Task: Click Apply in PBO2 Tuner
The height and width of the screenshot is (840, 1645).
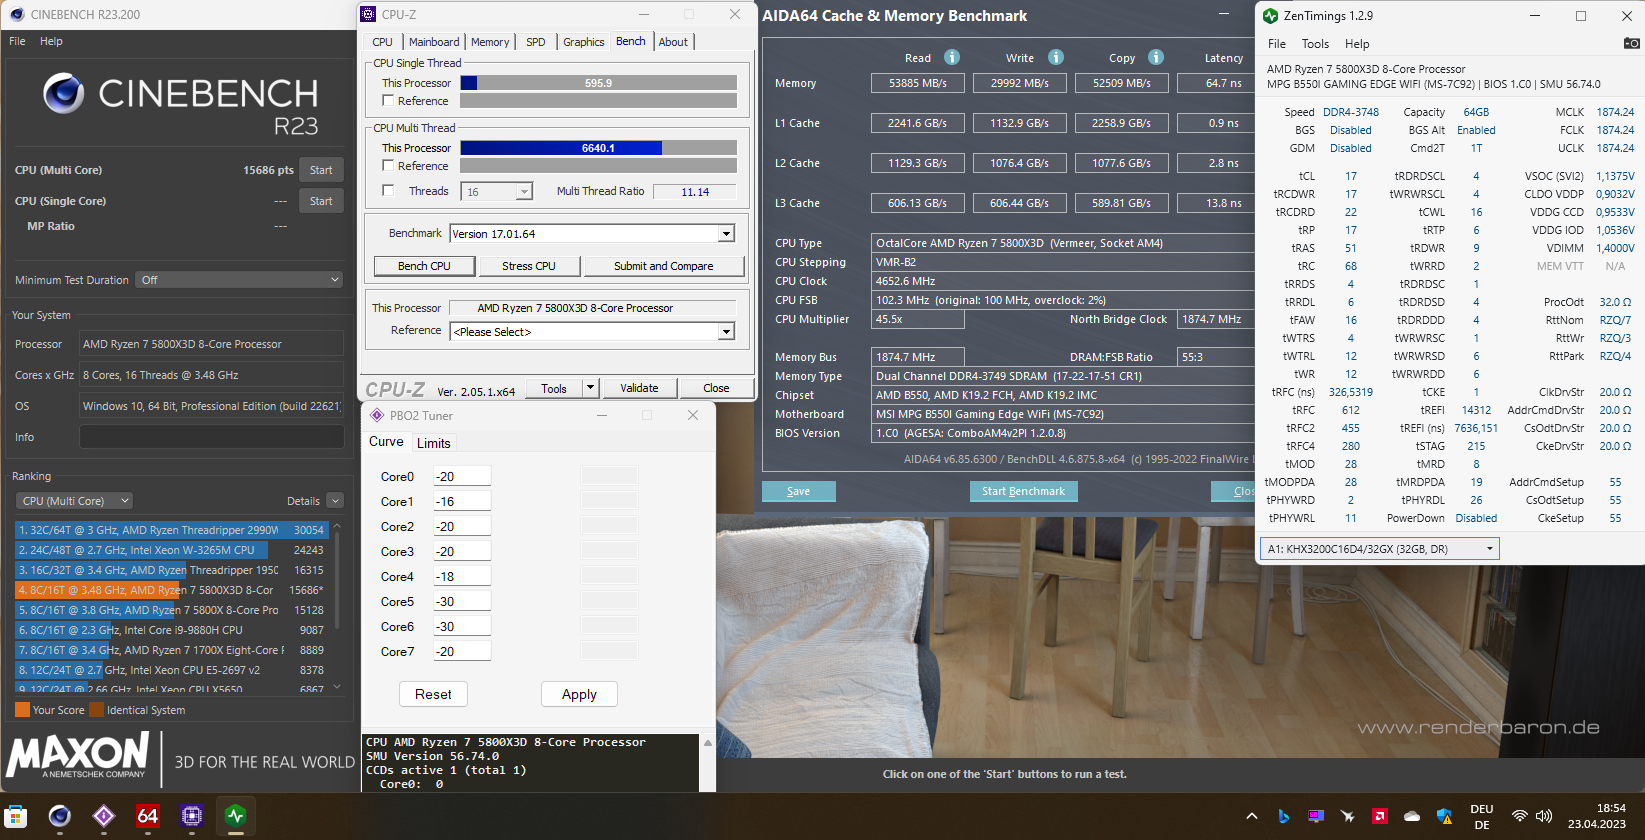Action: 579,694
